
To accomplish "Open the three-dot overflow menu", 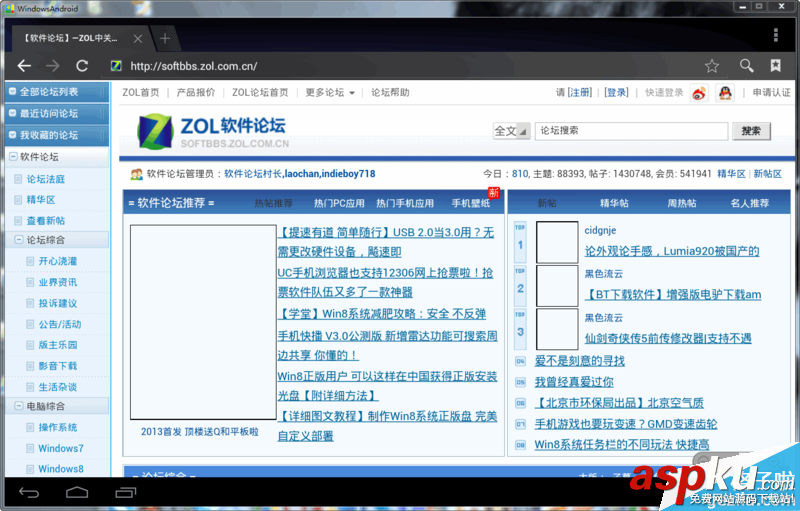I will 776,35.
